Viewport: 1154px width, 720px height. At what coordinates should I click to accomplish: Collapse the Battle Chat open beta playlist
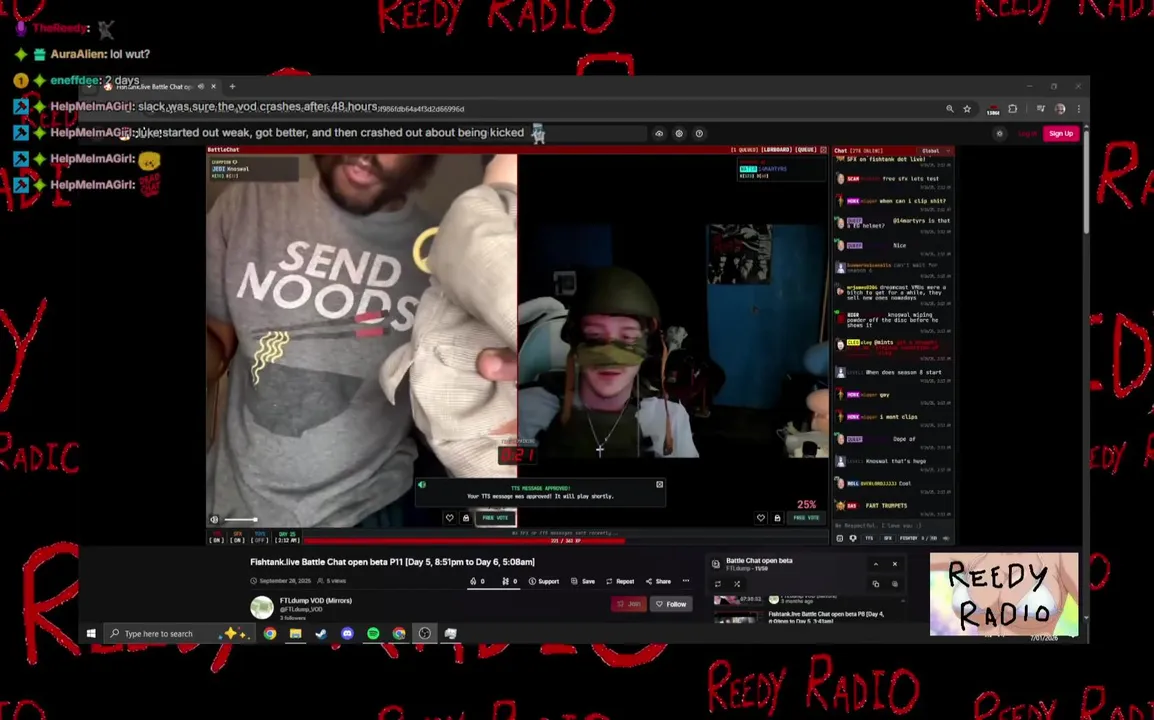pyautogui.click(x=876, y=564)
